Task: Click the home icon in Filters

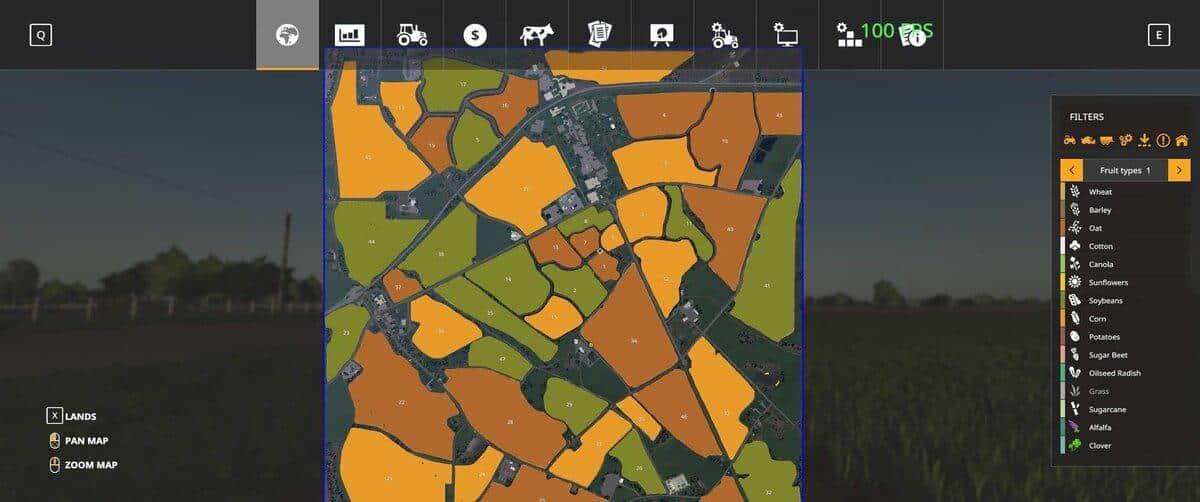Action: (x=1181, y=141)
